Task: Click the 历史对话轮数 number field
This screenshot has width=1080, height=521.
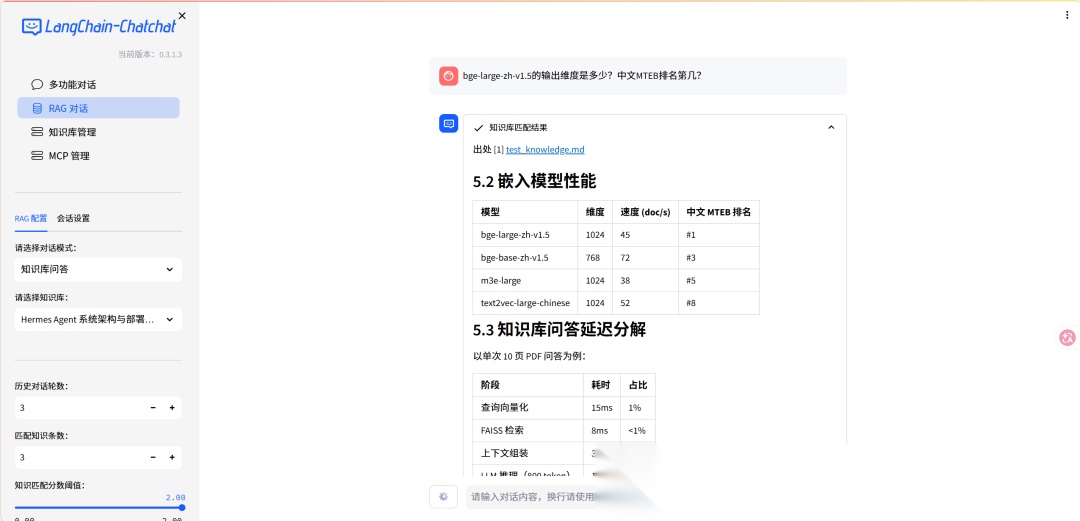Action: [79, 408]
